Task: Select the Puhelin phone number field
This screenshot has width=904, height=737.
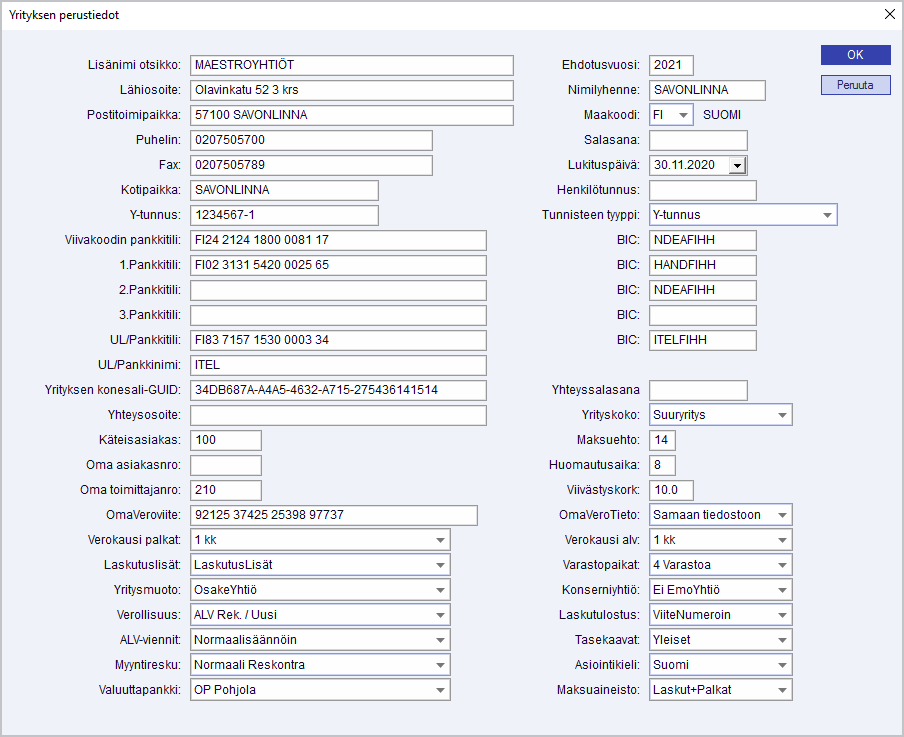Action: tap(311, 140)
